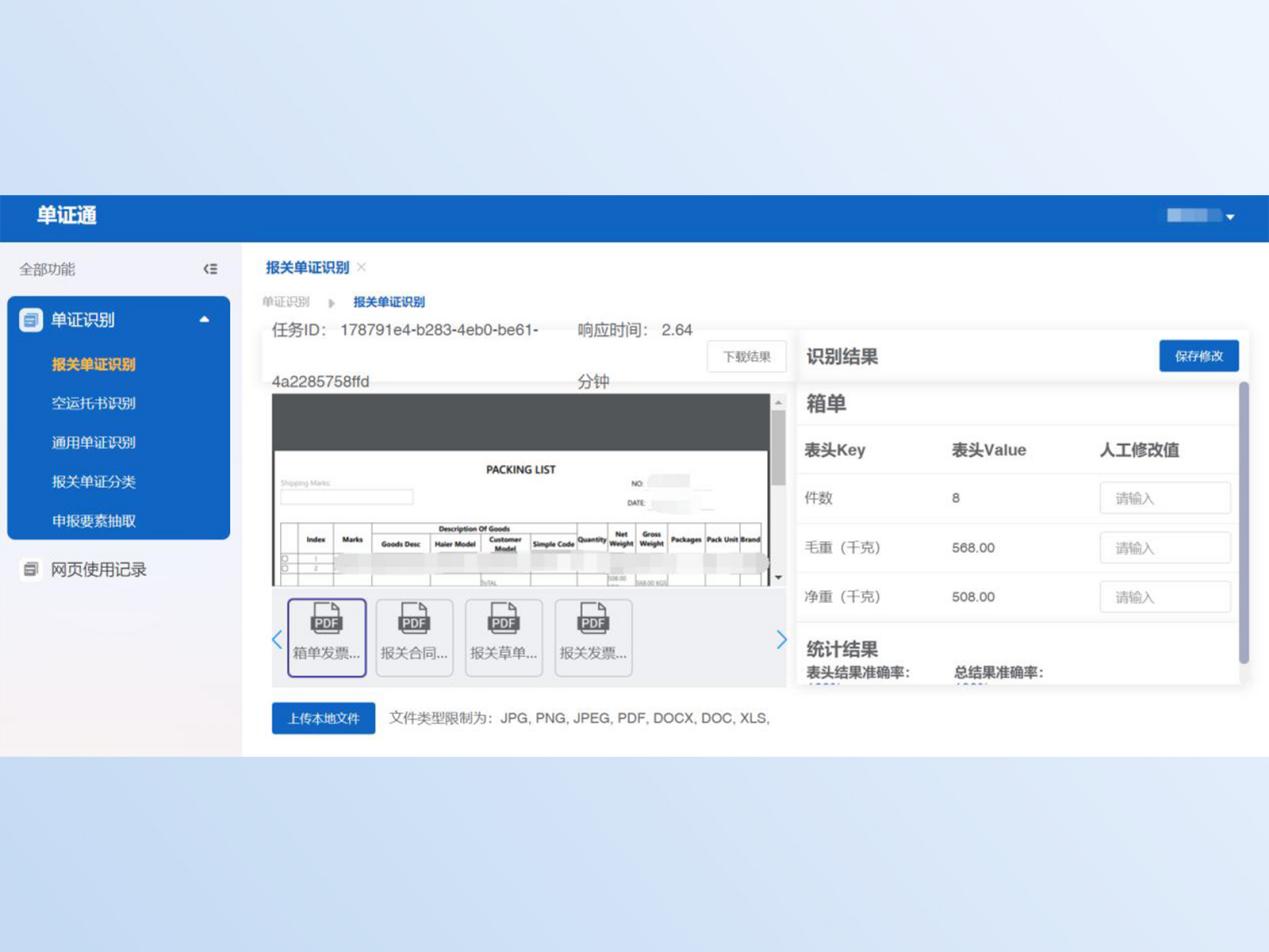Open the 报关发票 PDF file thumbnail

pyautogui.click(x=593, y=637)
